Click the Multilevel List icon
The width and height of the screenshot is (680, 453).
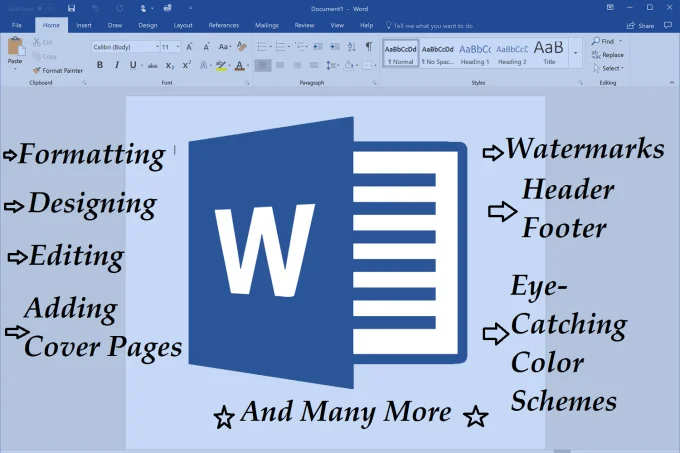[x=300, y=46]
